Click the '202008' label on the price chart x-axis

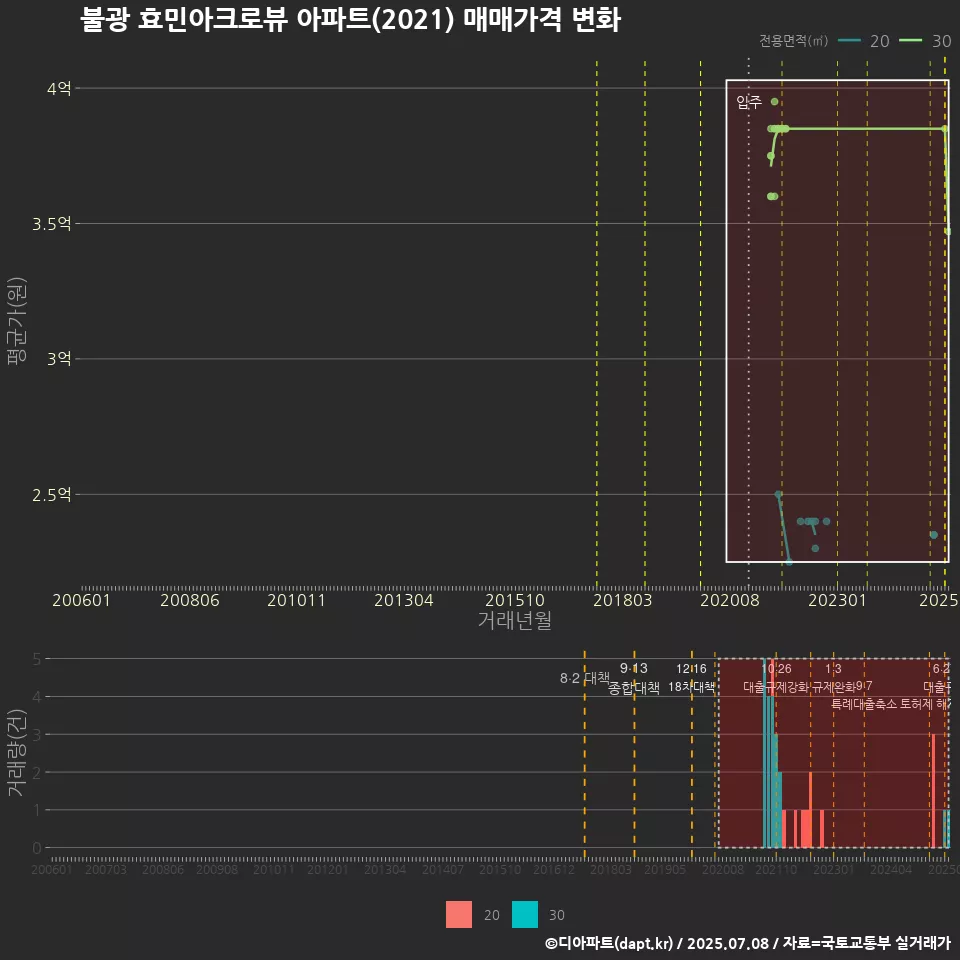730,600
